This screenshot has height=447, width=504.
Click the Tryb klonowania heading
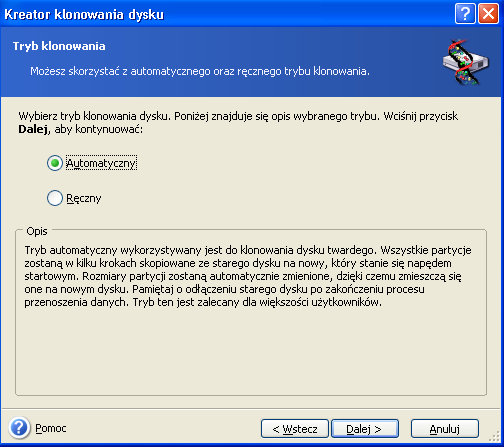tap(59, 46)
